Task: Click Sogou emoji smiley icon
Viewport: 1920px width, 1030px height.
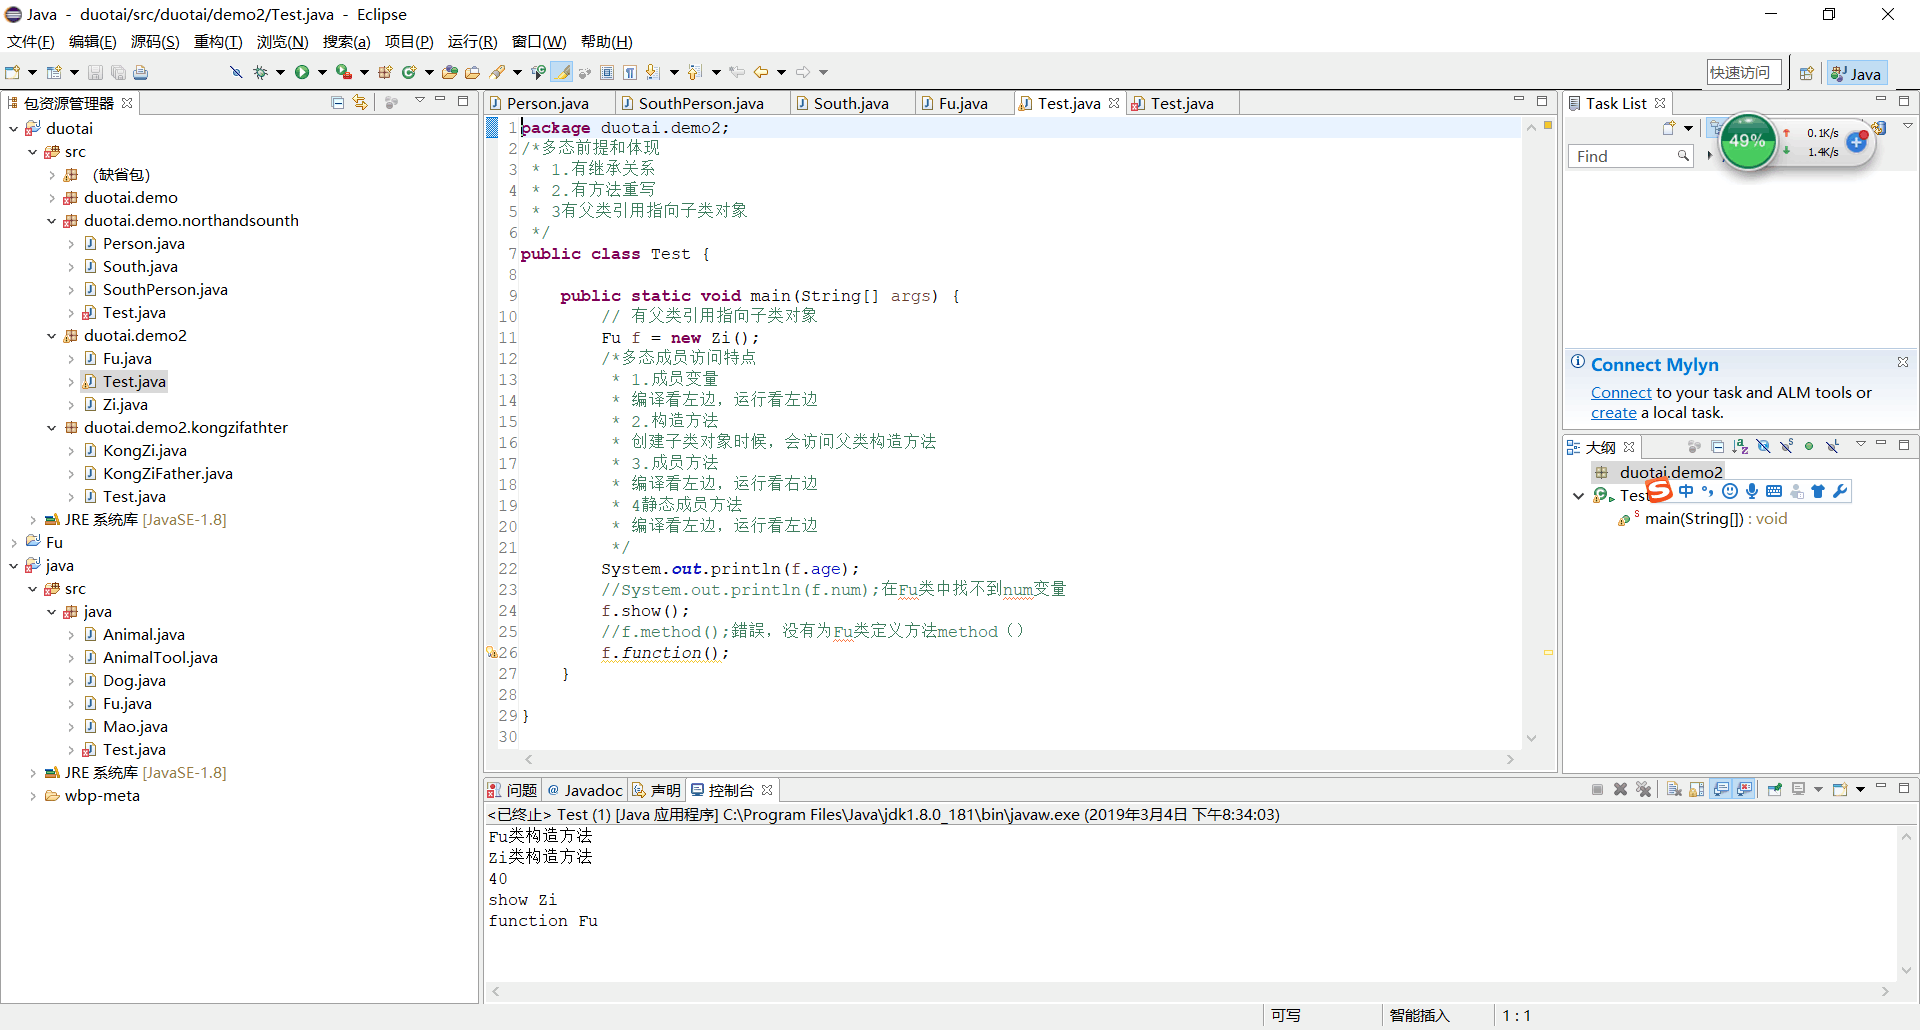Action: pyautogui.click(x=1730, y=491)
